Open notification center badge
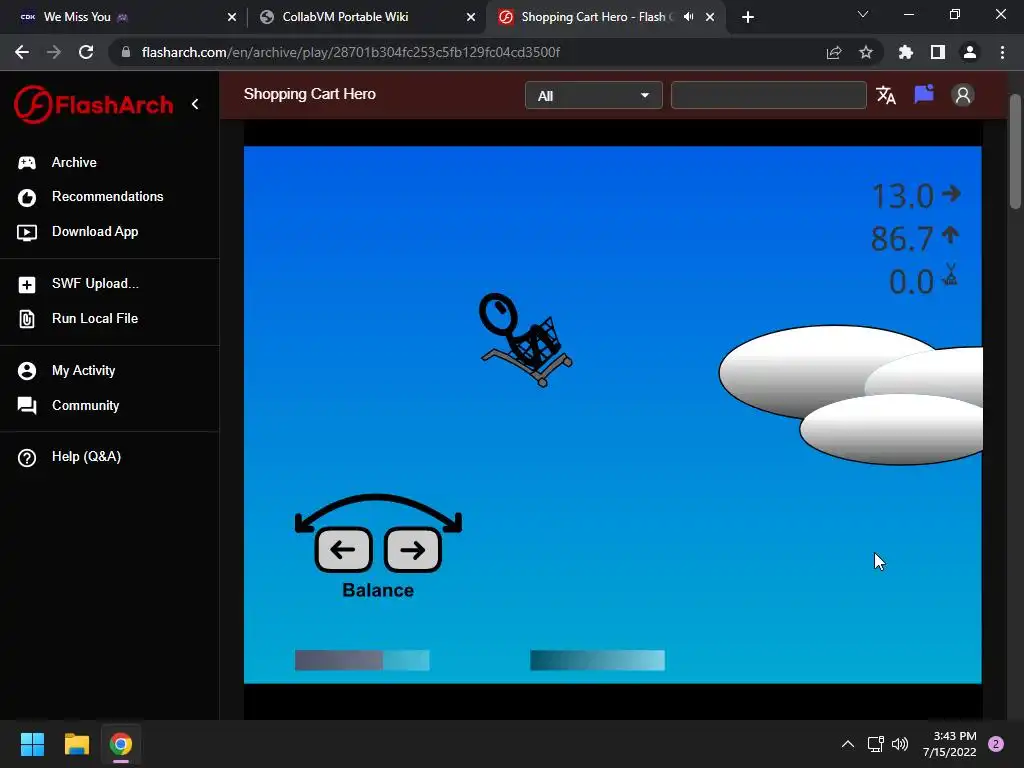1024x768 pixels. [x=996, y=744]
